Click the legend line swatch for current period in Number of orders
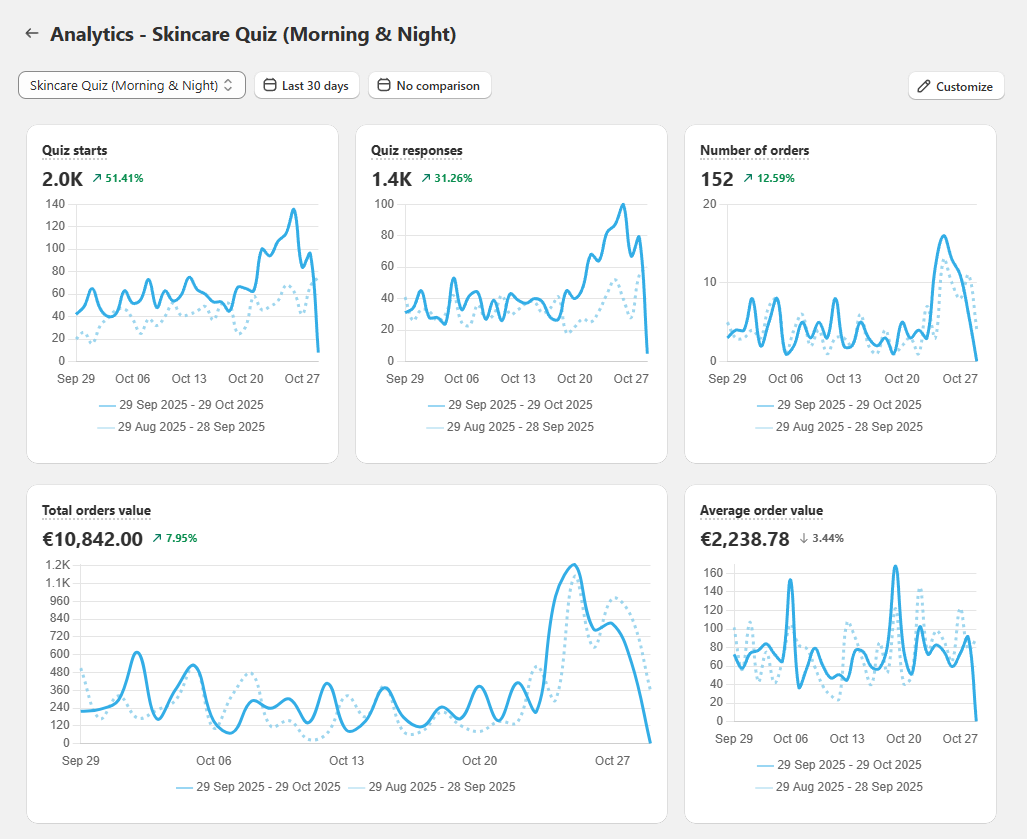 pos(765,405)
